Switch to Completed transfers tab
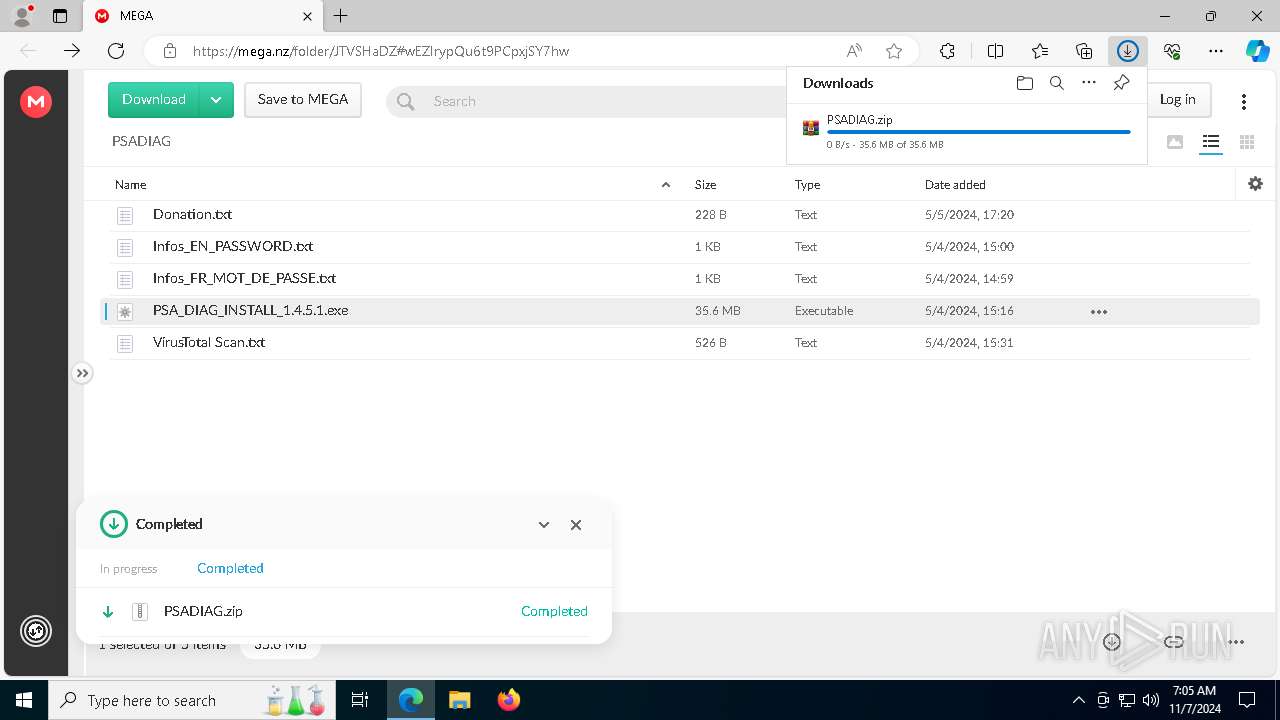 (230, 568)
